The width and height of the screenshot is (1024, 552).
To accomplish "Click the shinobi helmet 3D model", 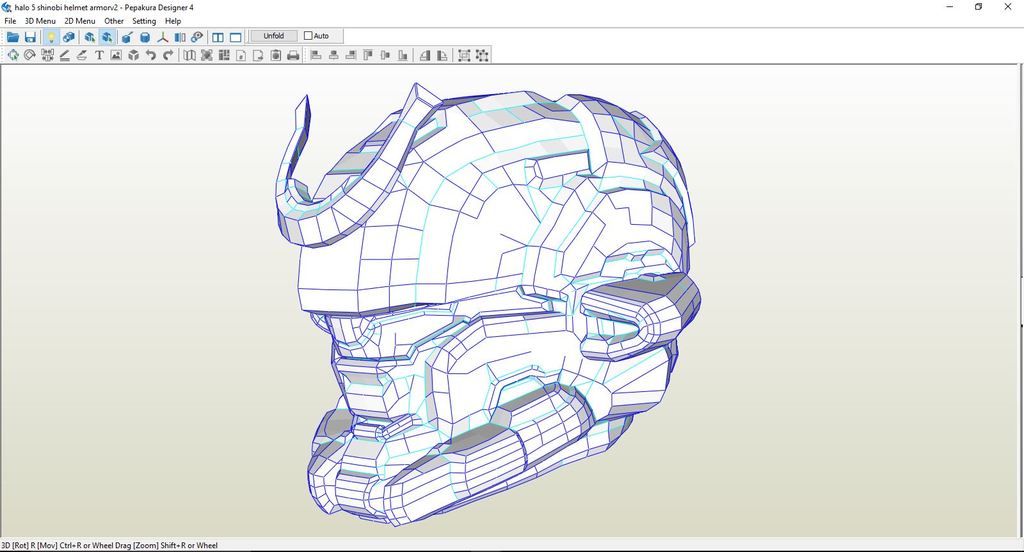I will click(x=487, y=304).
